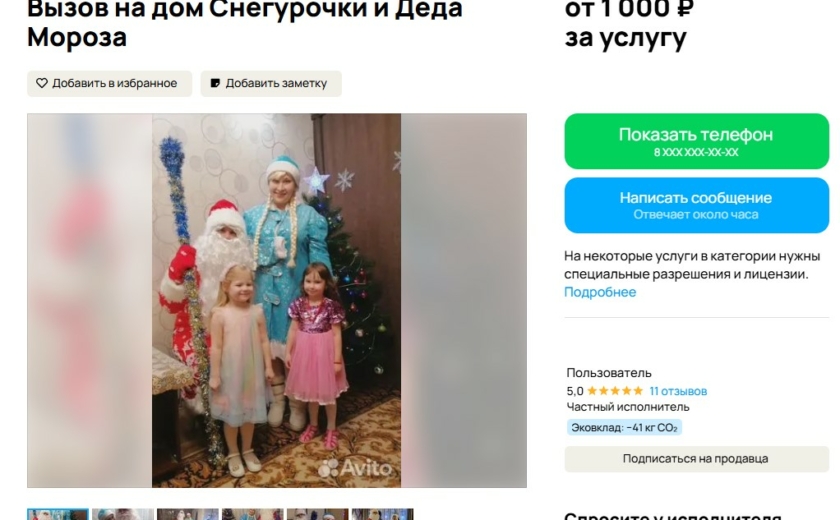This screenshot has height=520, width=840.
Task: Click the Эковклад −41 кг CO₂ badge
Action: coord(624,427)
